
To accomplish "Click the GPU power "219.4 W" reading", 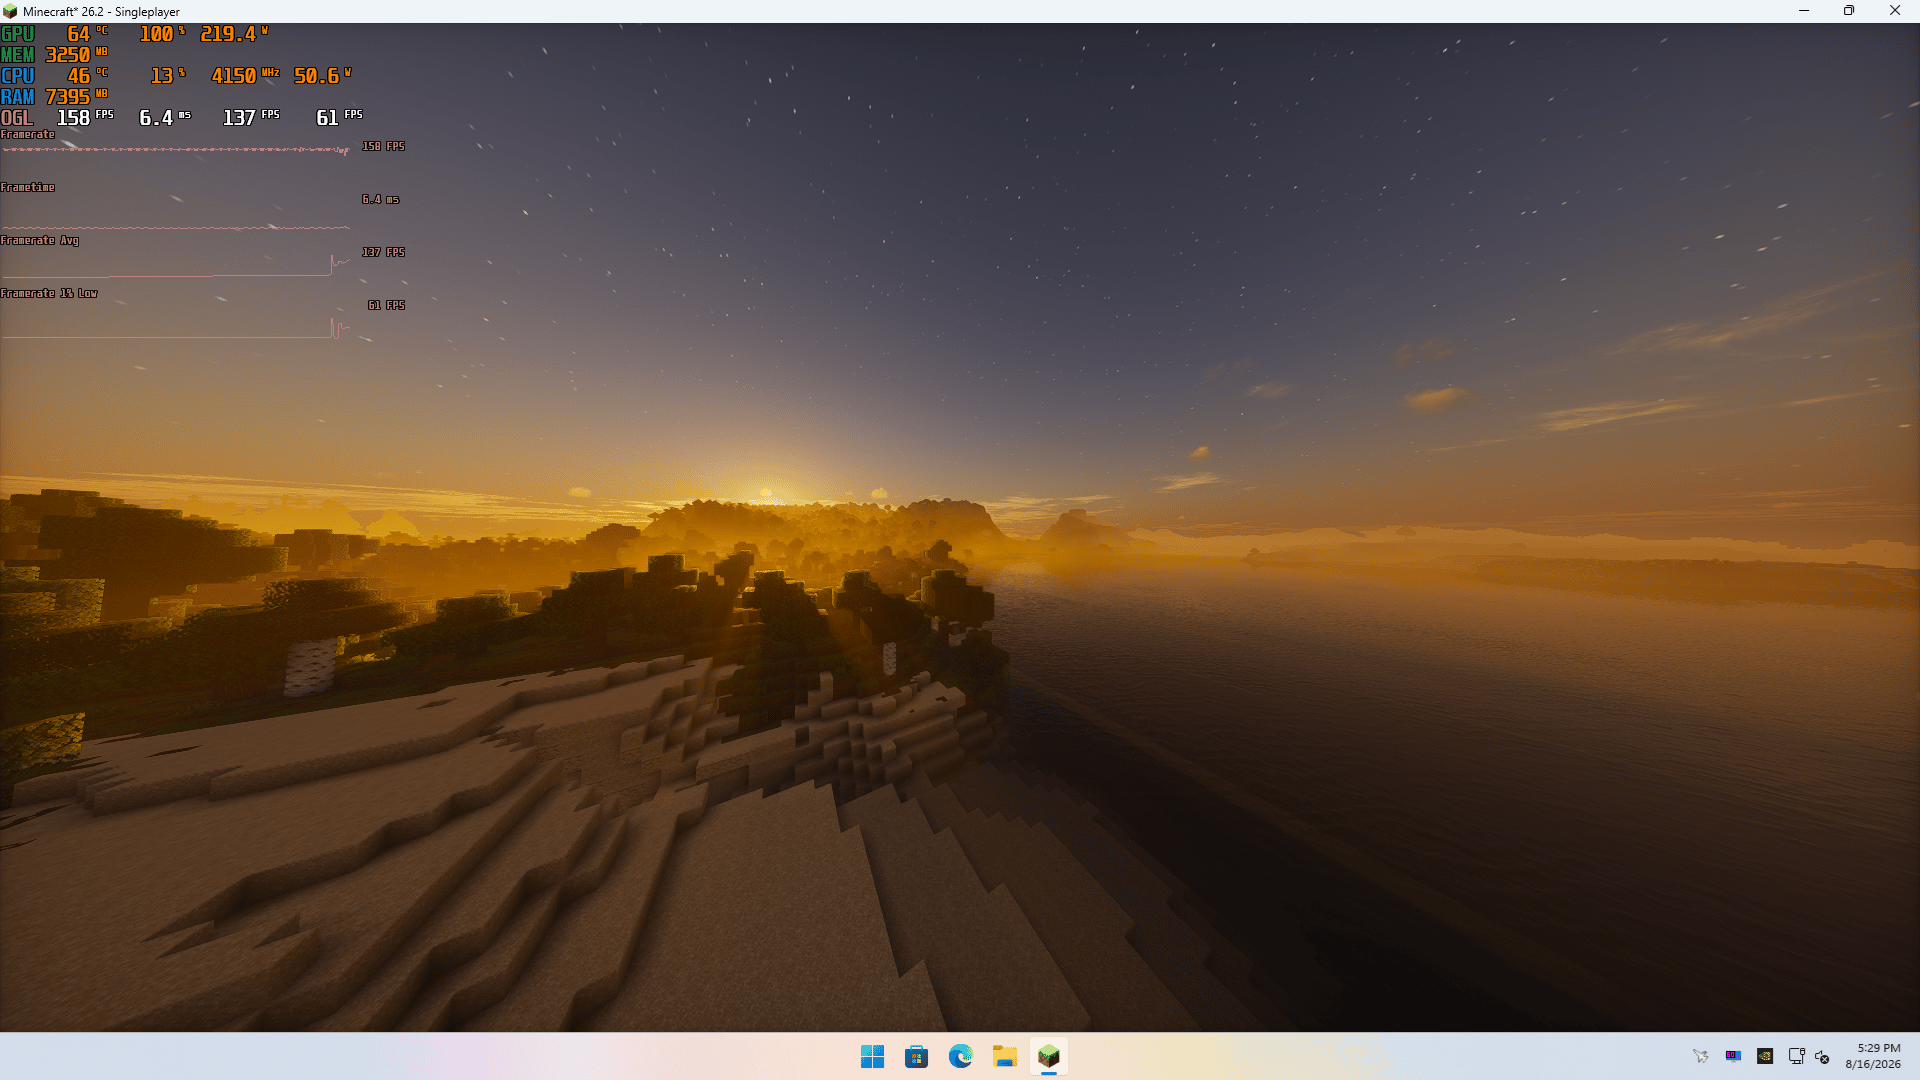I will pos(234,34).
